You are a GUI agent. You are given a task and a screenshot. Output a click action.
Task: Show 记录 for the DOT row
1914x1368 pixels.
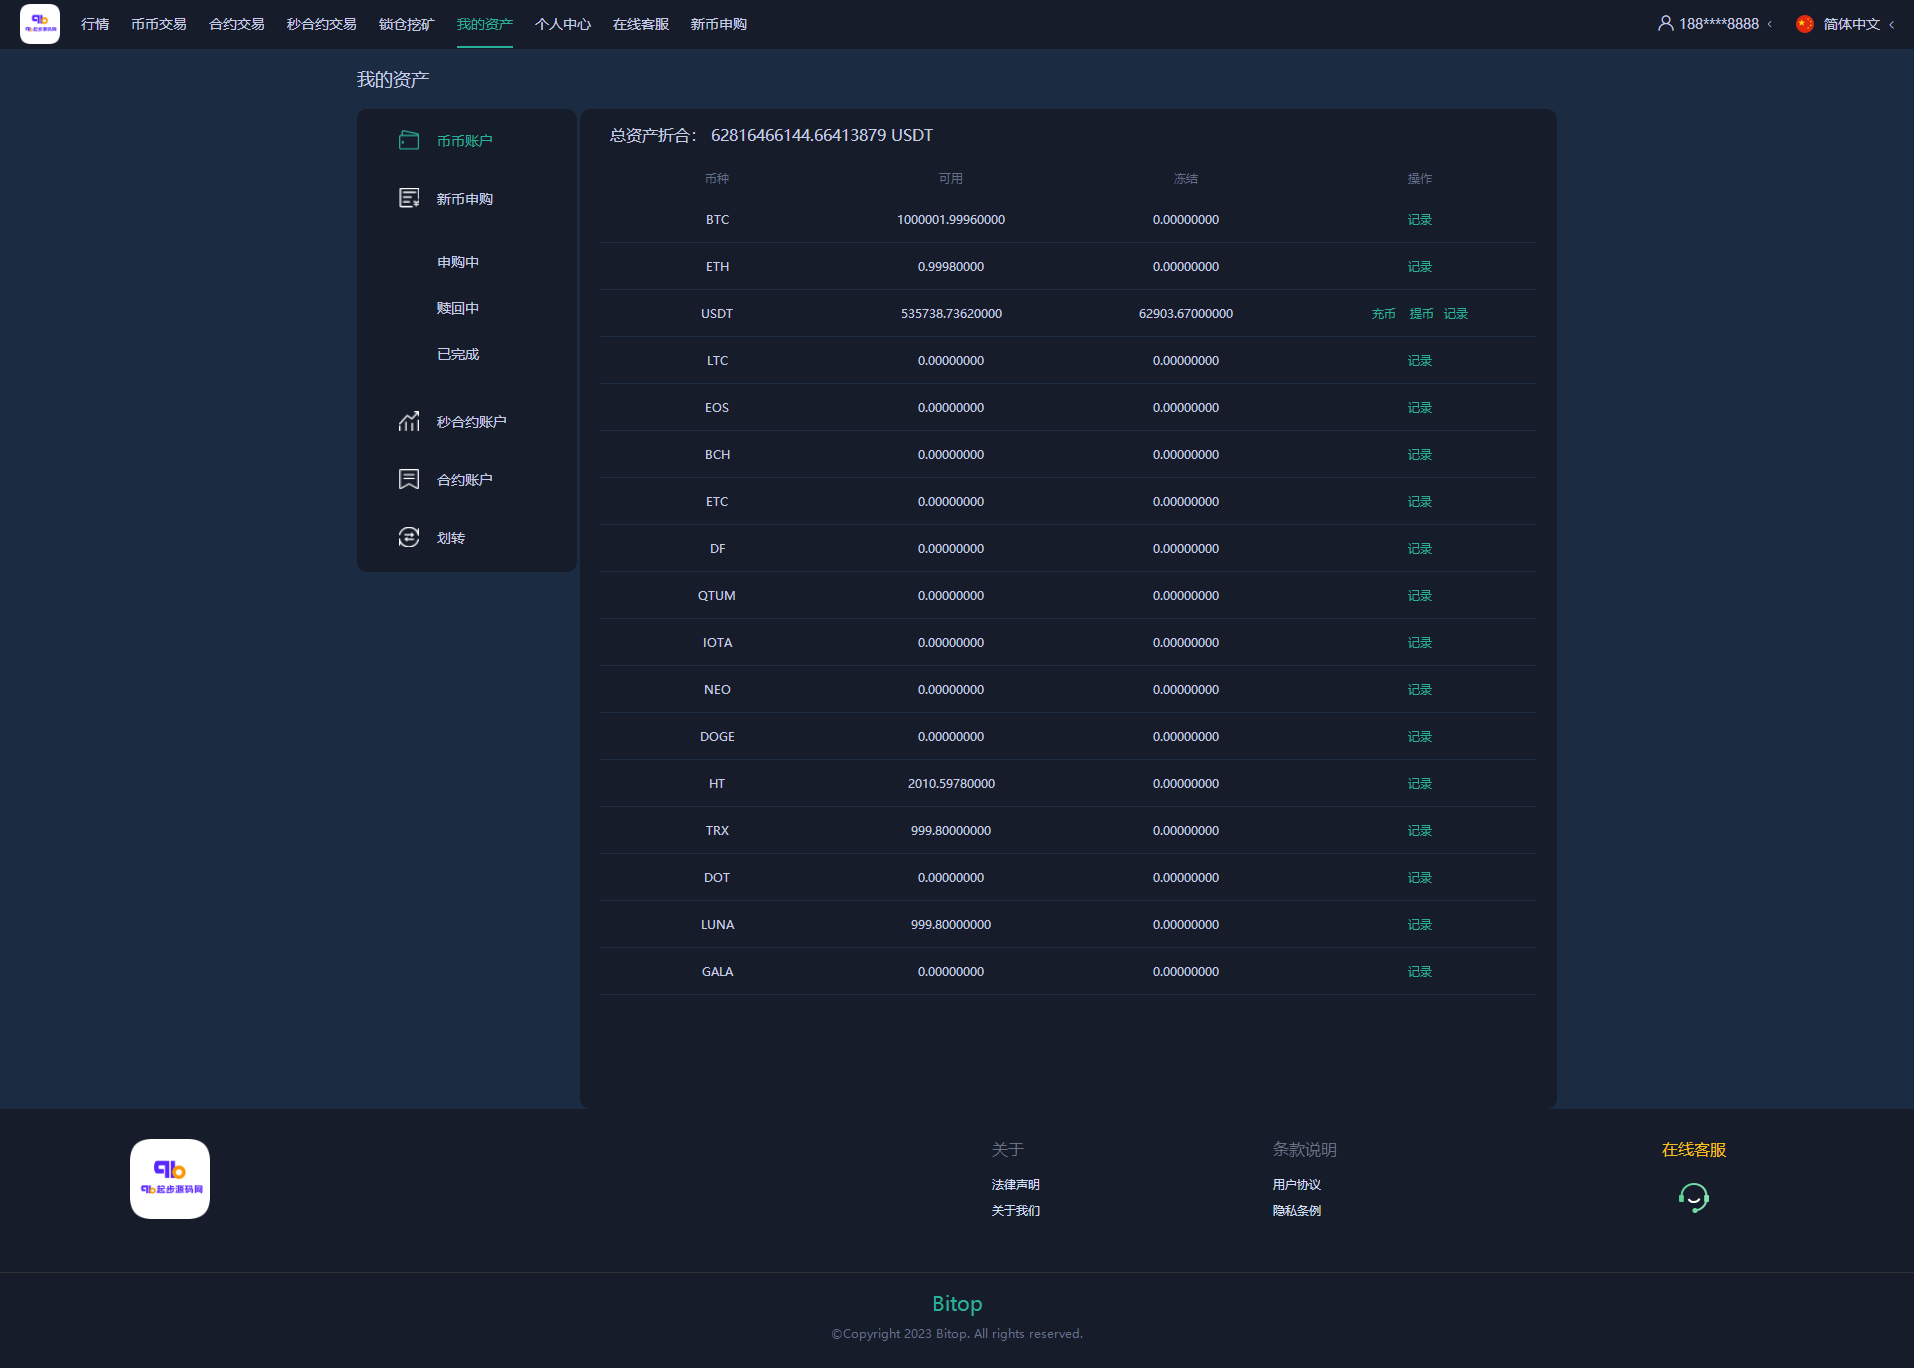[1420, 878]
